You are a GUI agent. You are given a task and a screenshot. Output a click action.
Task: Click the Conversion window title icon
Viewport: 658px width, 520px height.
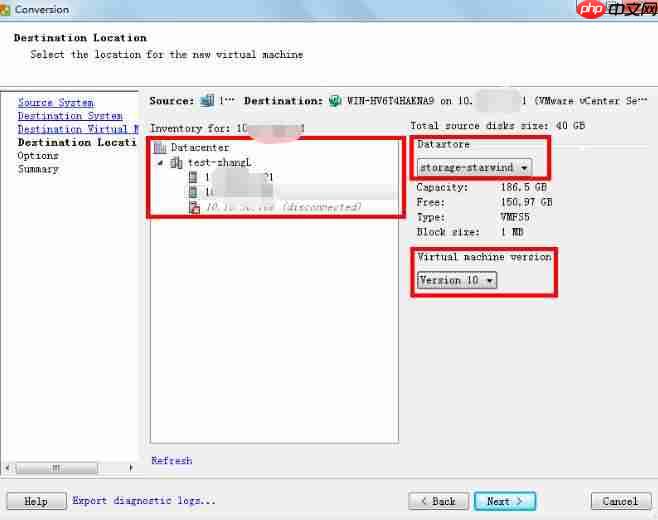click(9, 9)
